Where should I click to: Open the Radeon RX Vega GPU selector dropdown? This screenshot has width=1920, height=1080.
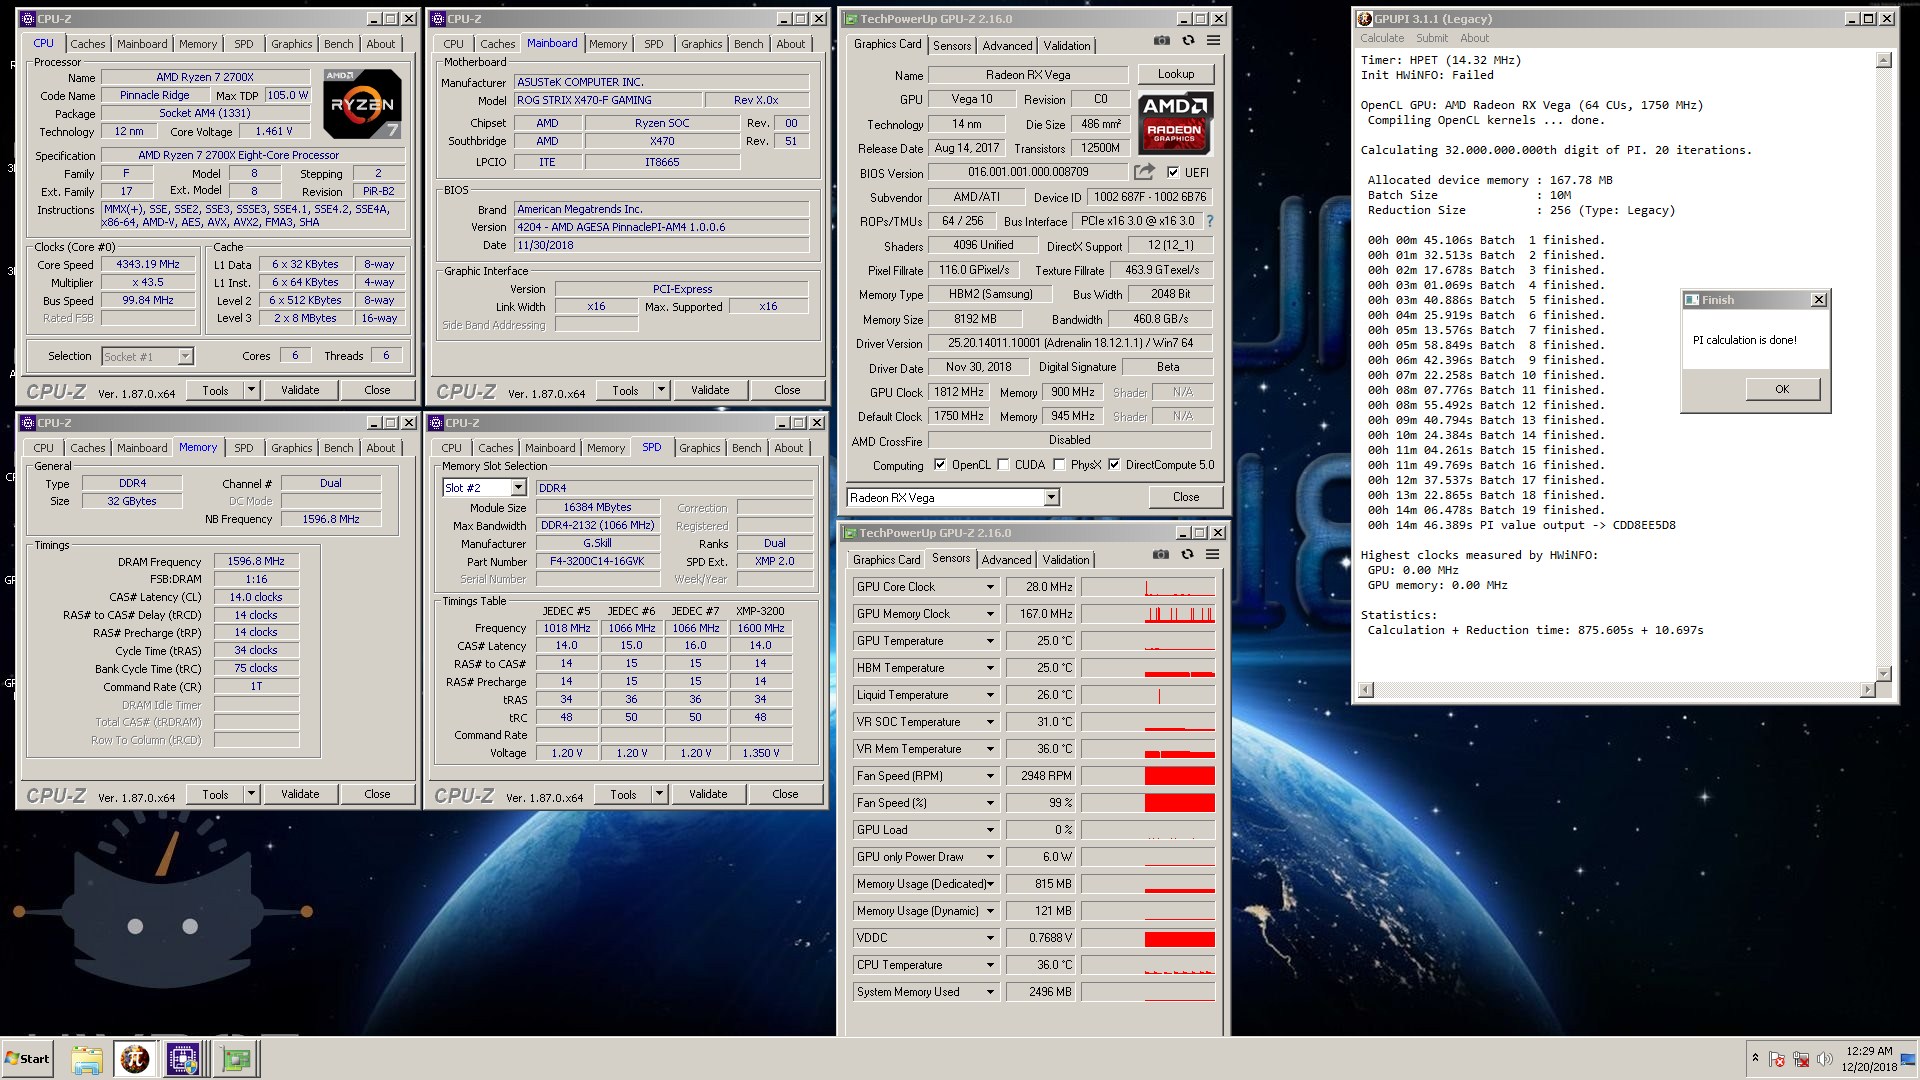click(x=1051, y=497)
